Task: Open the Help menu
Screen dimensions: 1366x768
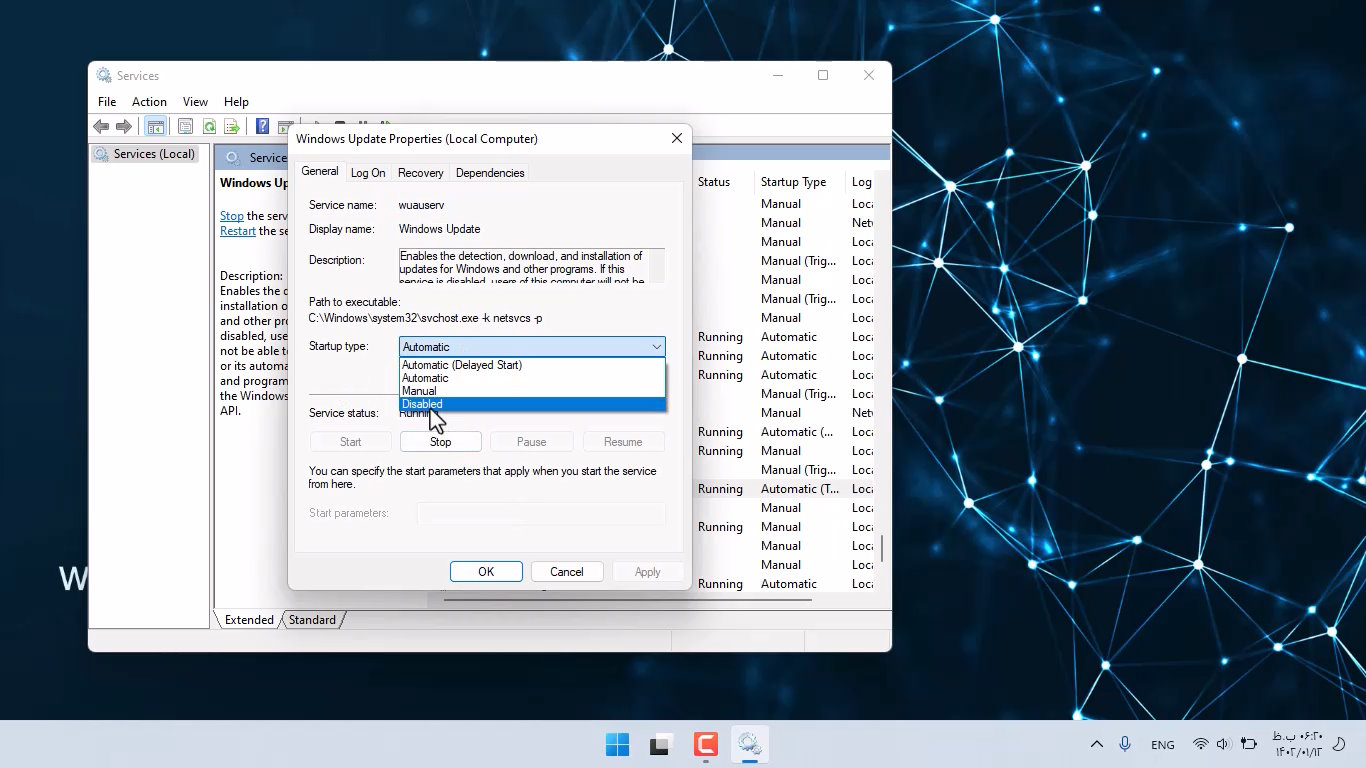Action: tap(236, 102)
